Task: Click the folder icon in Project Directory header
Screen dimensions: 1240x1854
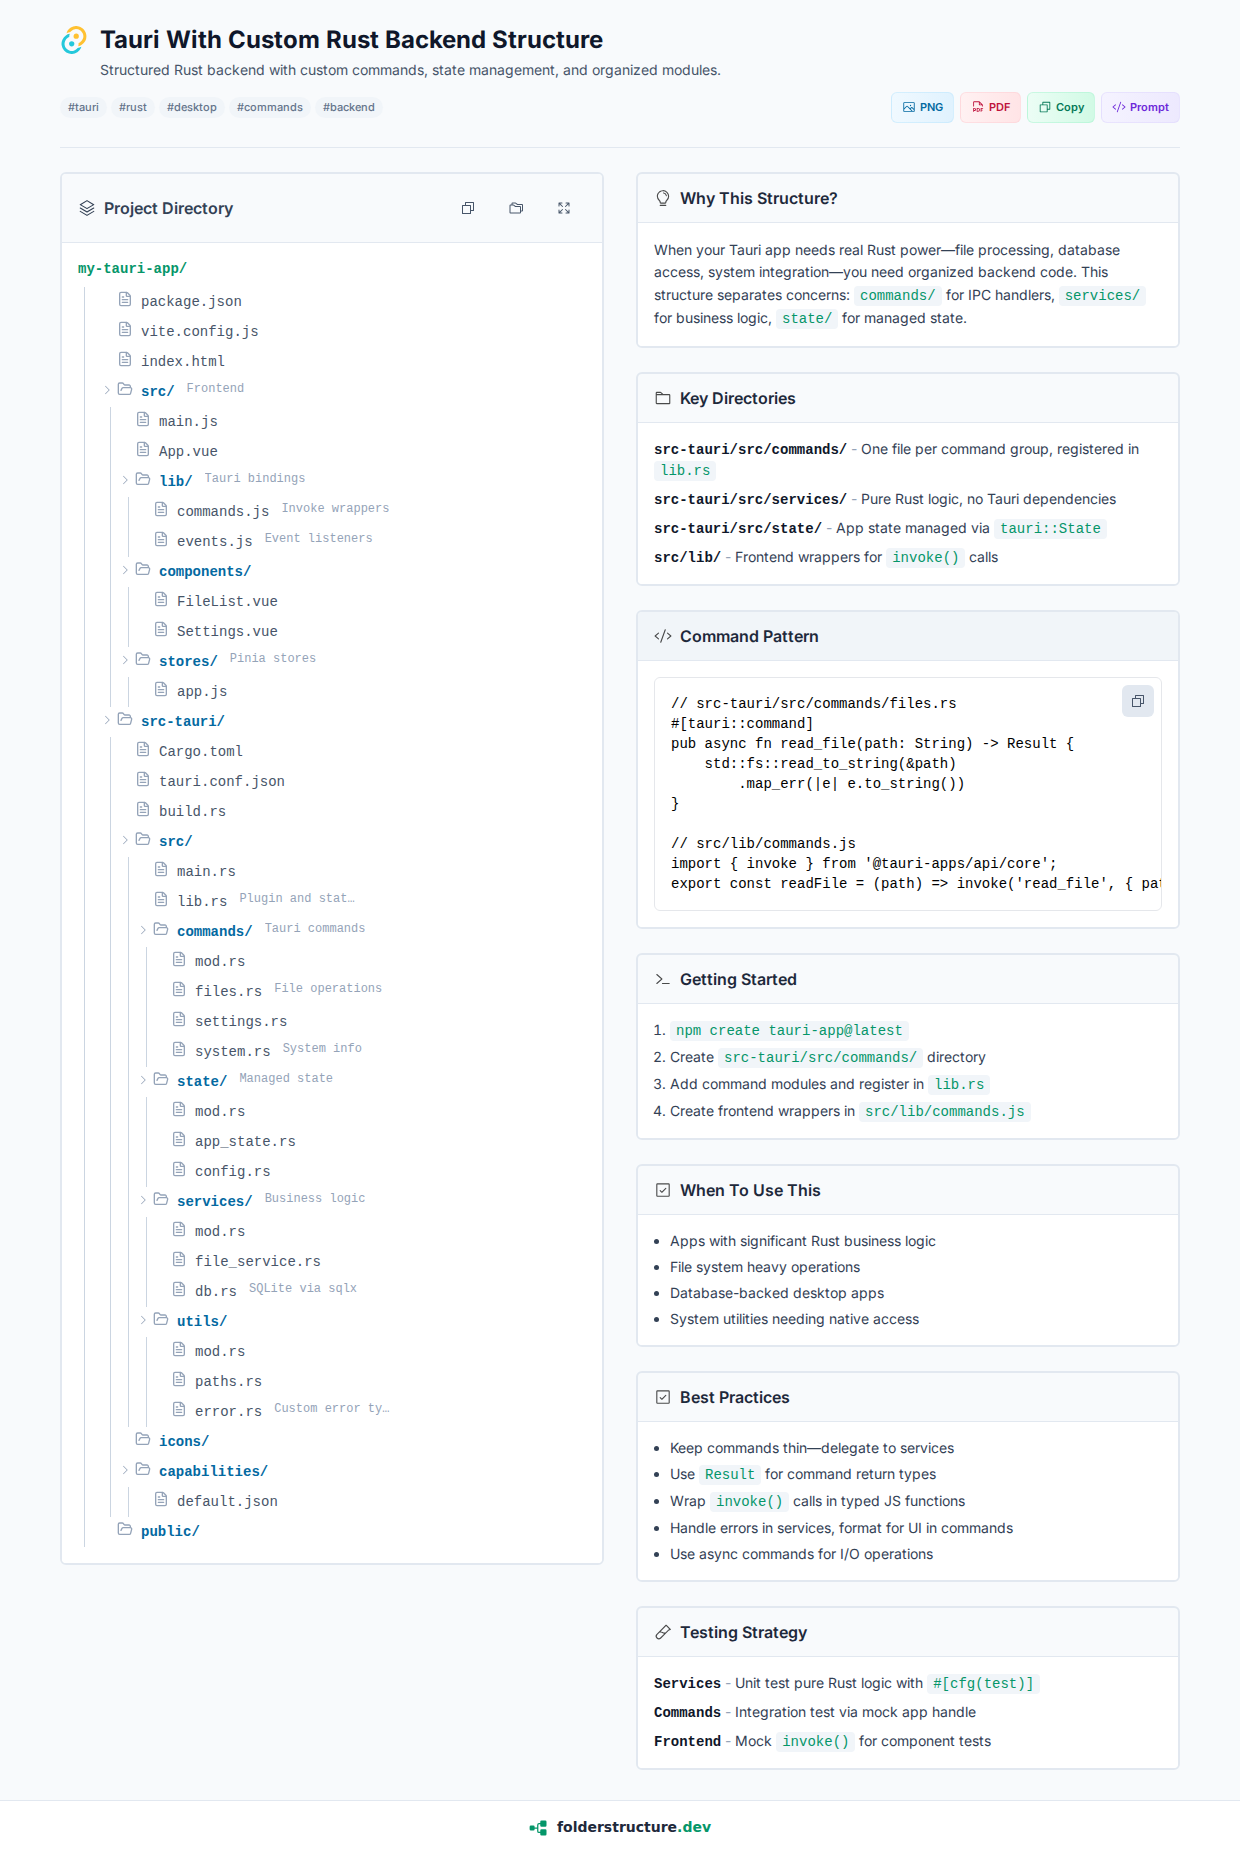Action: pyautogui.click(x=516, y=208)
